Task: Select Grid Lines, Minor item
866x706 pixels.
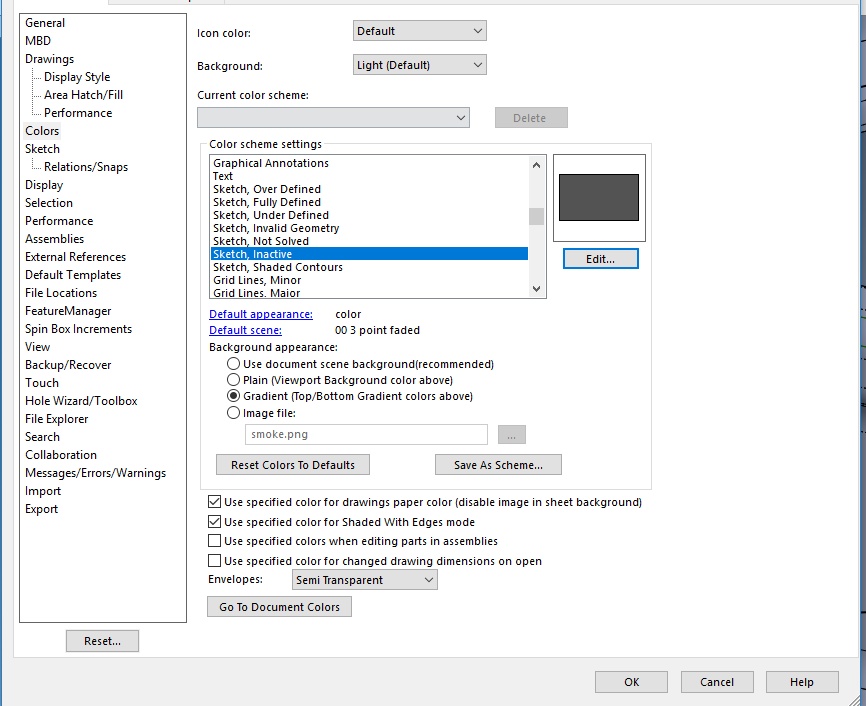Action: 369,280
